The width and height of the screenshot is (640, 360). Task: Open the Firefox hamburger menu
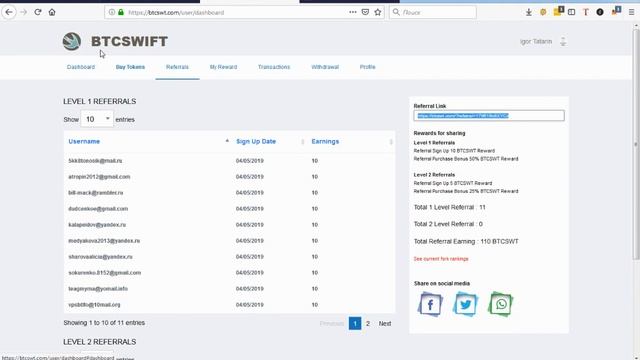tap(631, 12)
